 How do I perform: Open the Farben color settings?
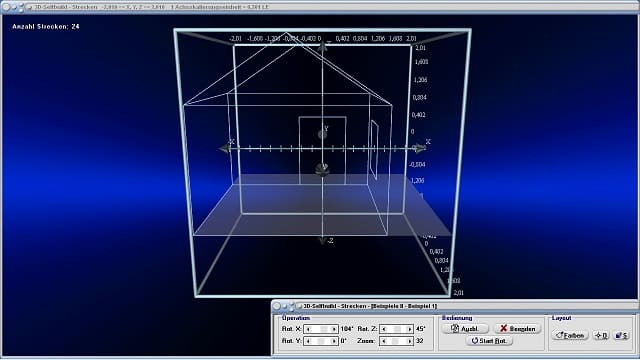coord(570,336)
